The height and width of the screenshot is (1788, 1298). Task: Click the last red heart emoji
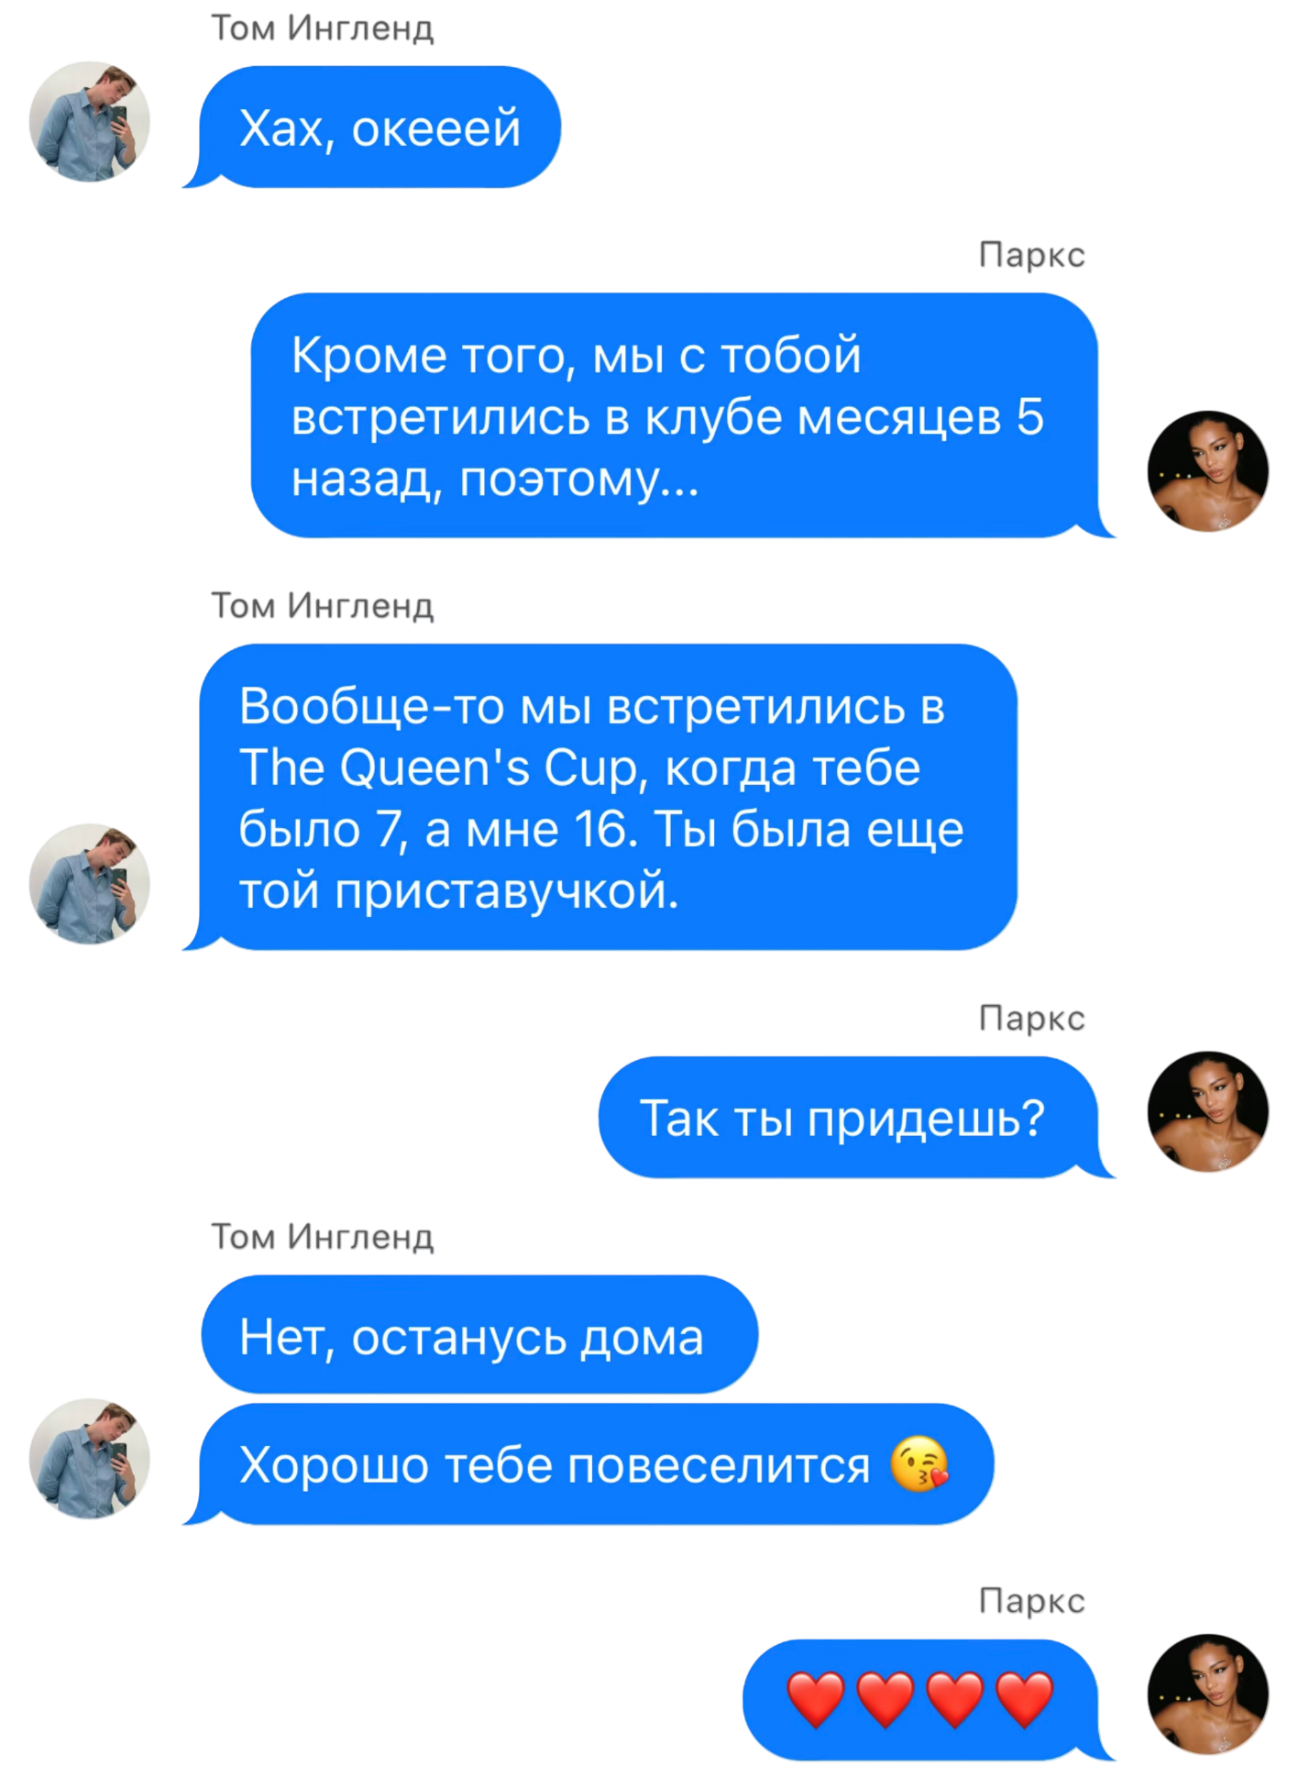point(1025,1699)
